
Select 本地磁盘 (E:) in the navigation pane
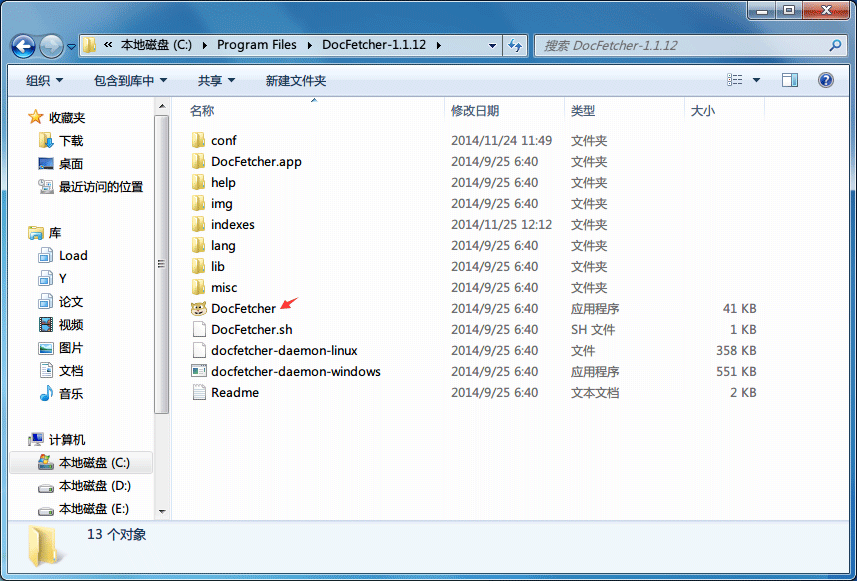click(94, 509)
